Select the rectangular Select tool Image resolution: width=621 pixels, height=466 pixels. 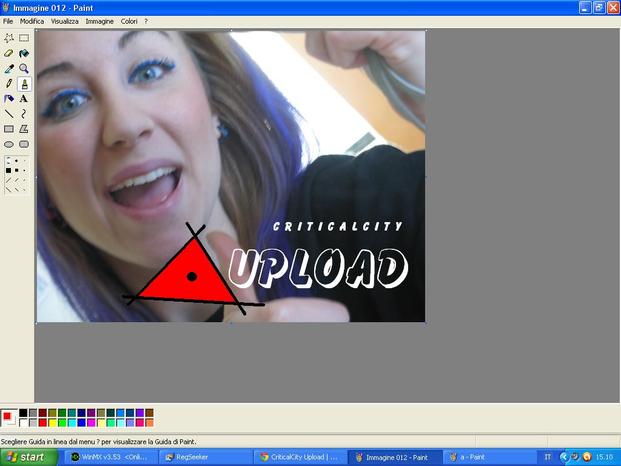coord(24,38)
